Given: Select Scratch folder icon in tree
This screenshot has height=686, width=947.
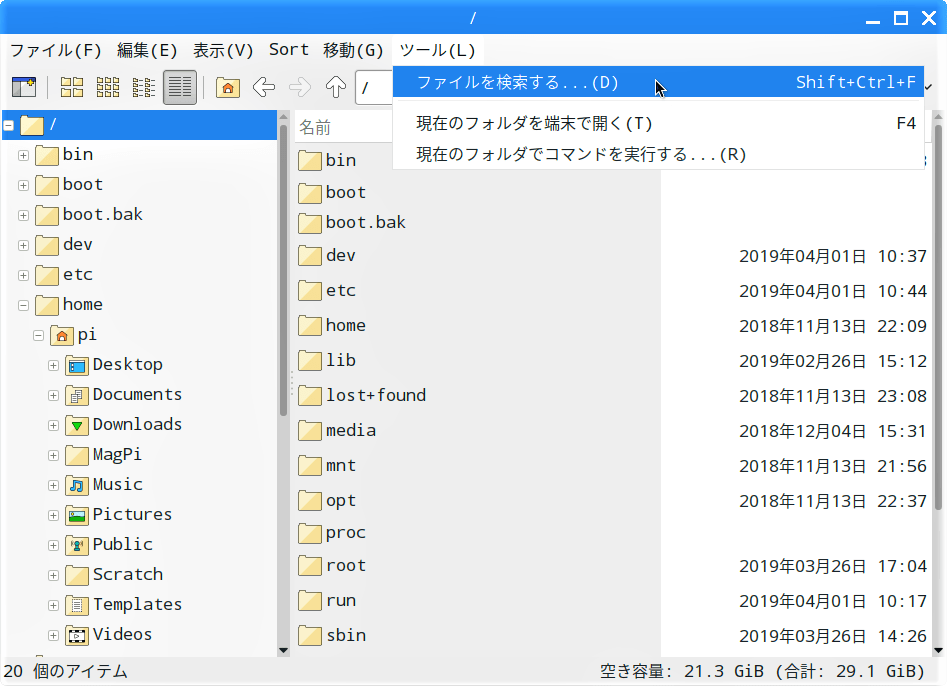Looking at the screenshot, I should click(x=77, y=575).
